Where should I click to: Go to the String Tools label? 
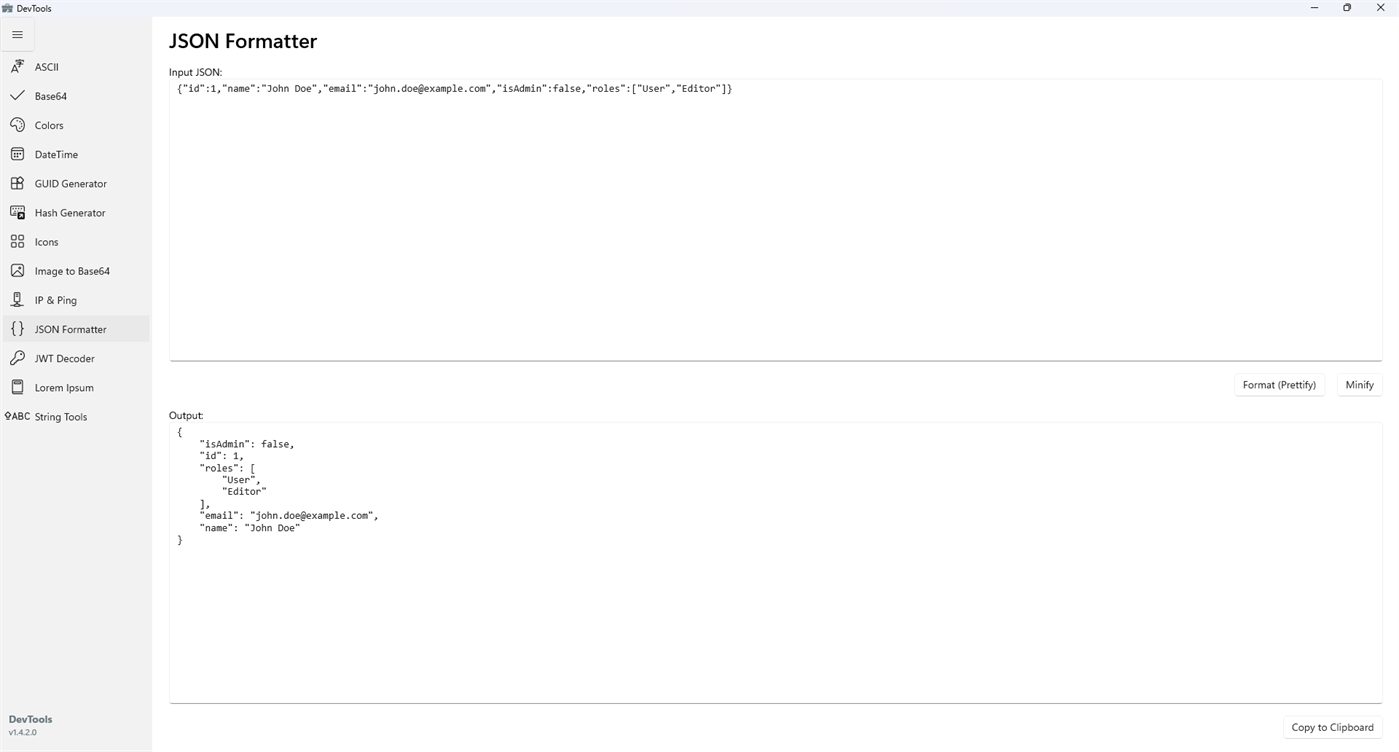click(61, 416)
